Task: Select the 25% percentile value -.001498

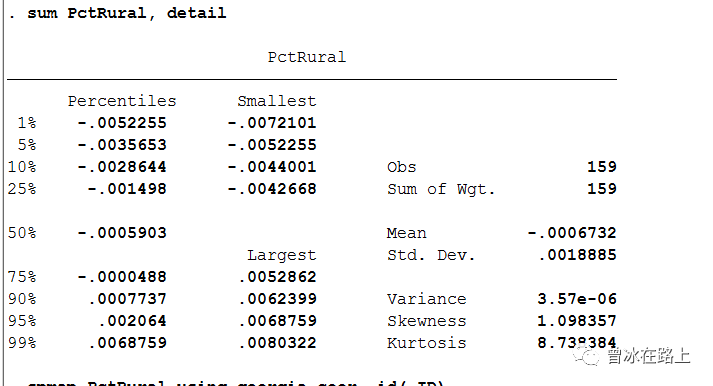Action: [127, 189]
